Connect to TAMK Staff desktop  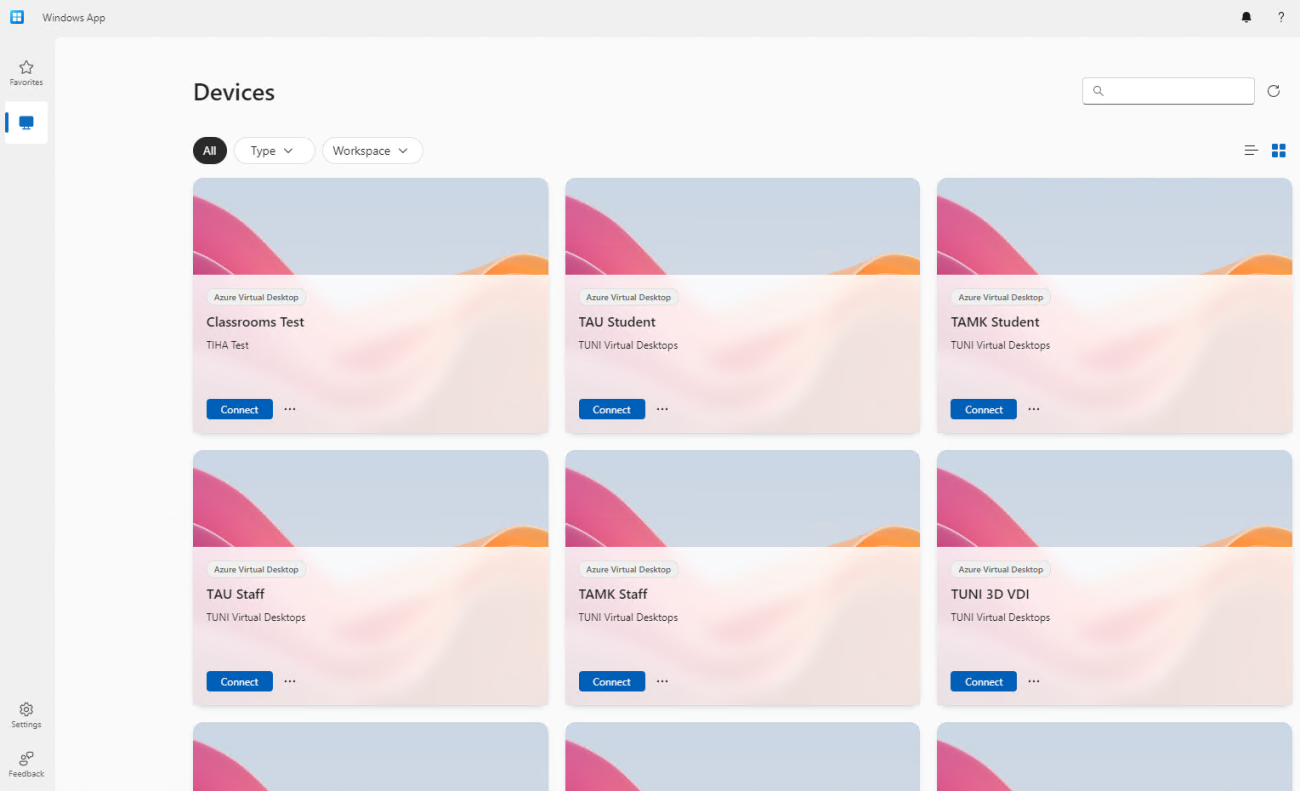[x=612, y=681]
